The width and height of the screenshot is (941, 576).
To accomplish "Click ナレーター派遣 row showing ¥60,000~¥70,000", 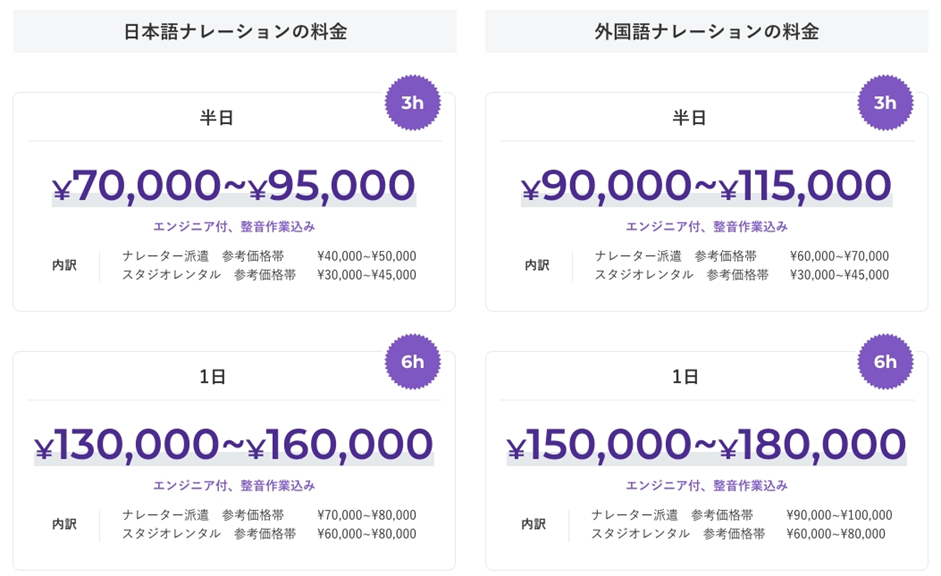I will pos(741,256).
